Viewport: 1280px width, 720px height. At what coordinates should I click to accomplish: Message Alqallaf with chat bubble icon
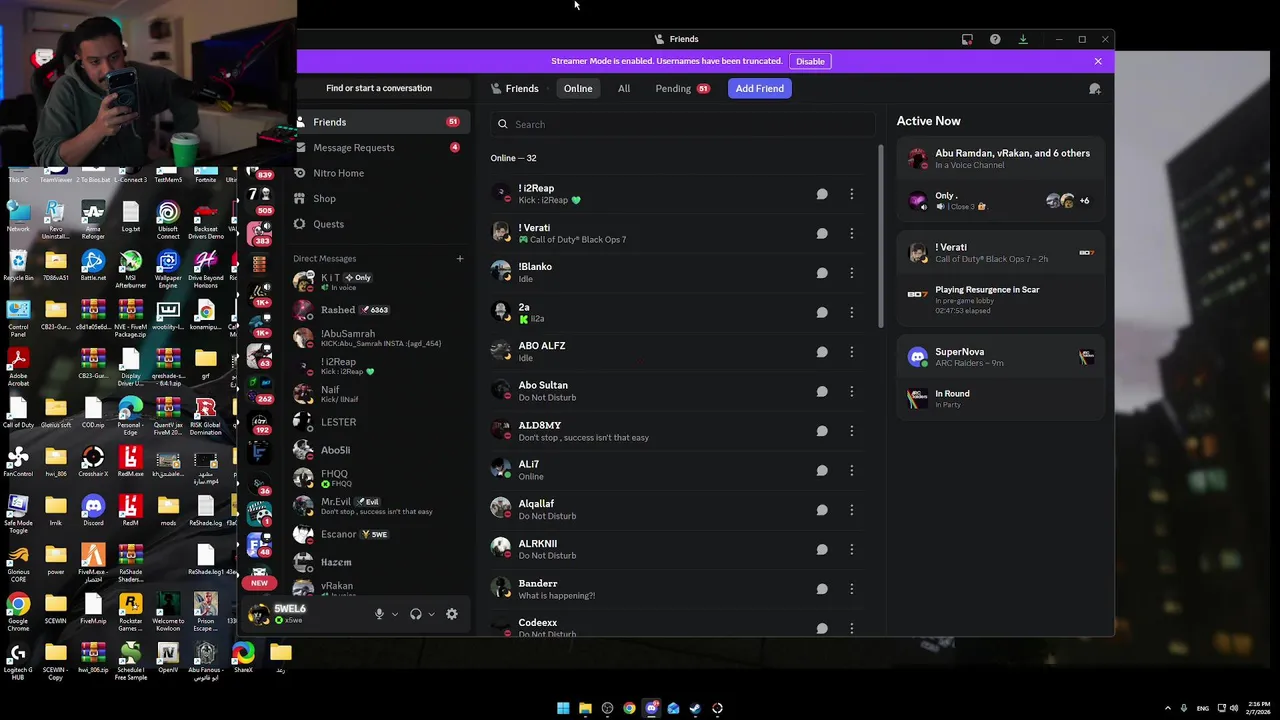822,510
